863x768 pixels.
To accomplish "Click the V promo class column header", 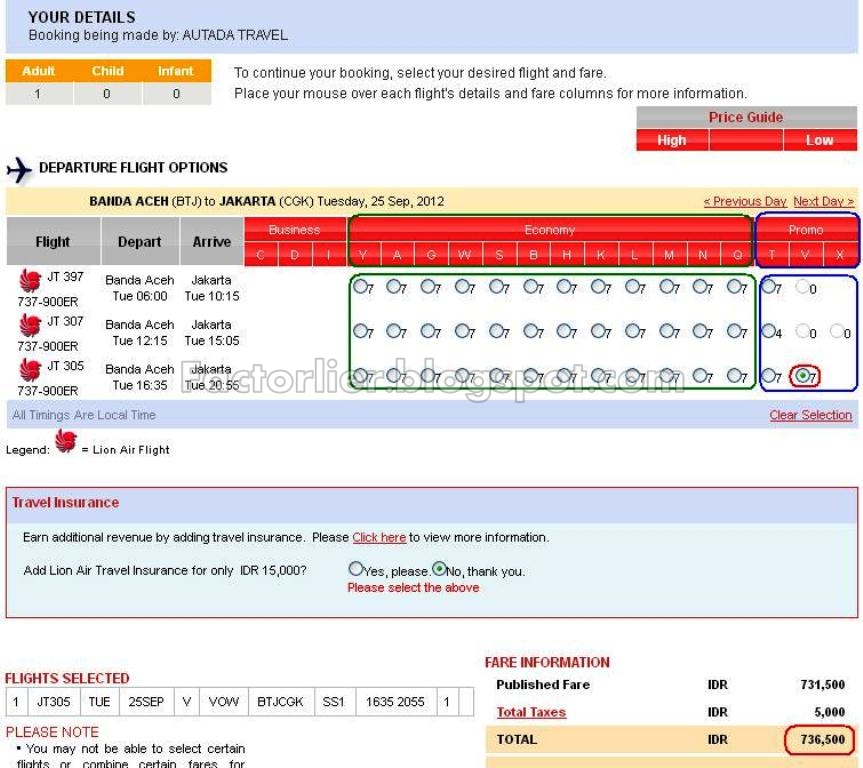I will (x=806, y=255).
